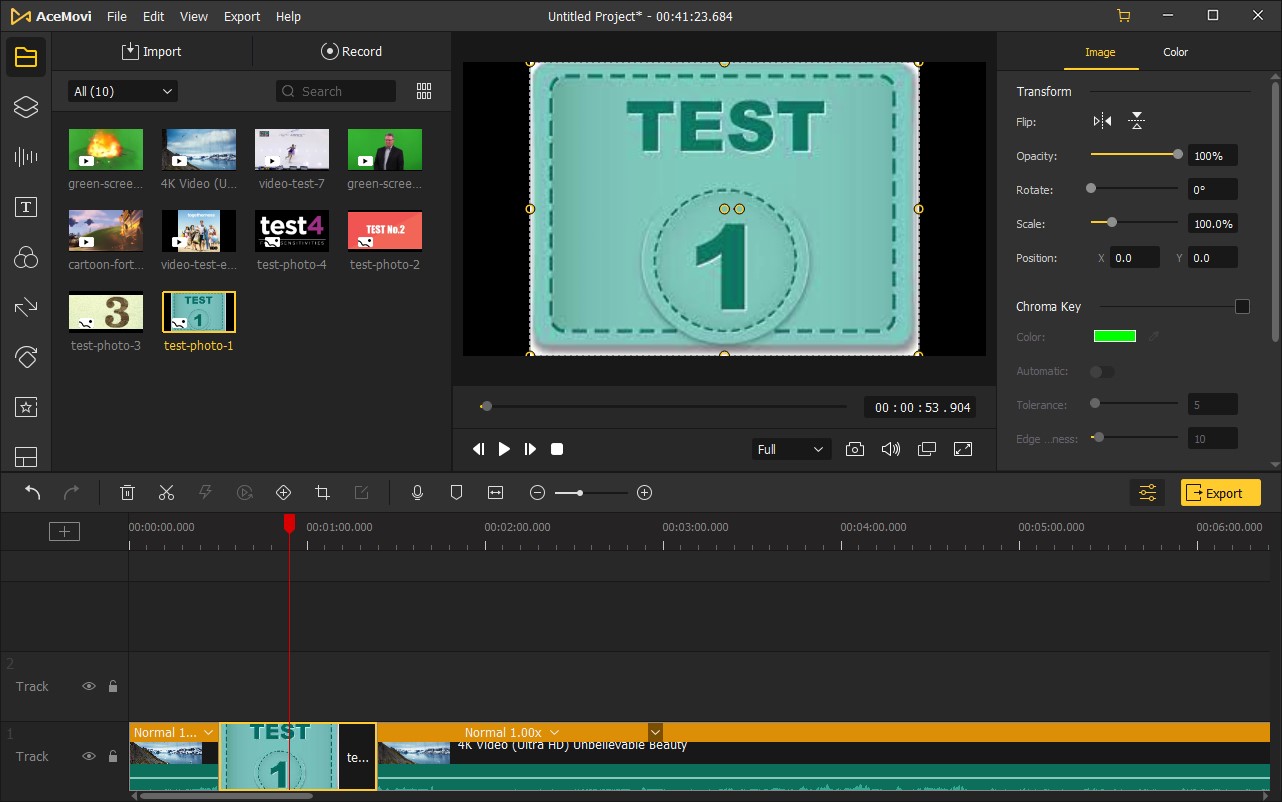Click the voice-over microphone icon

418,493
